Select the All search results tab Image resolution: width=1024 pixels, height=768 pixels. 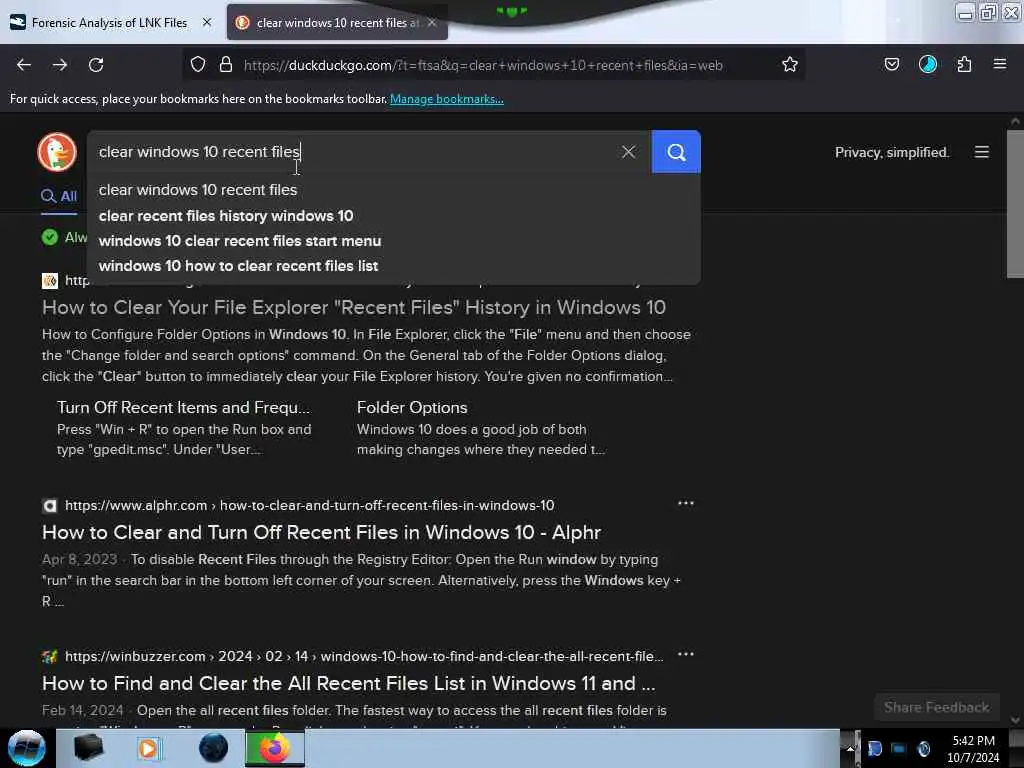tap(59, 197)
